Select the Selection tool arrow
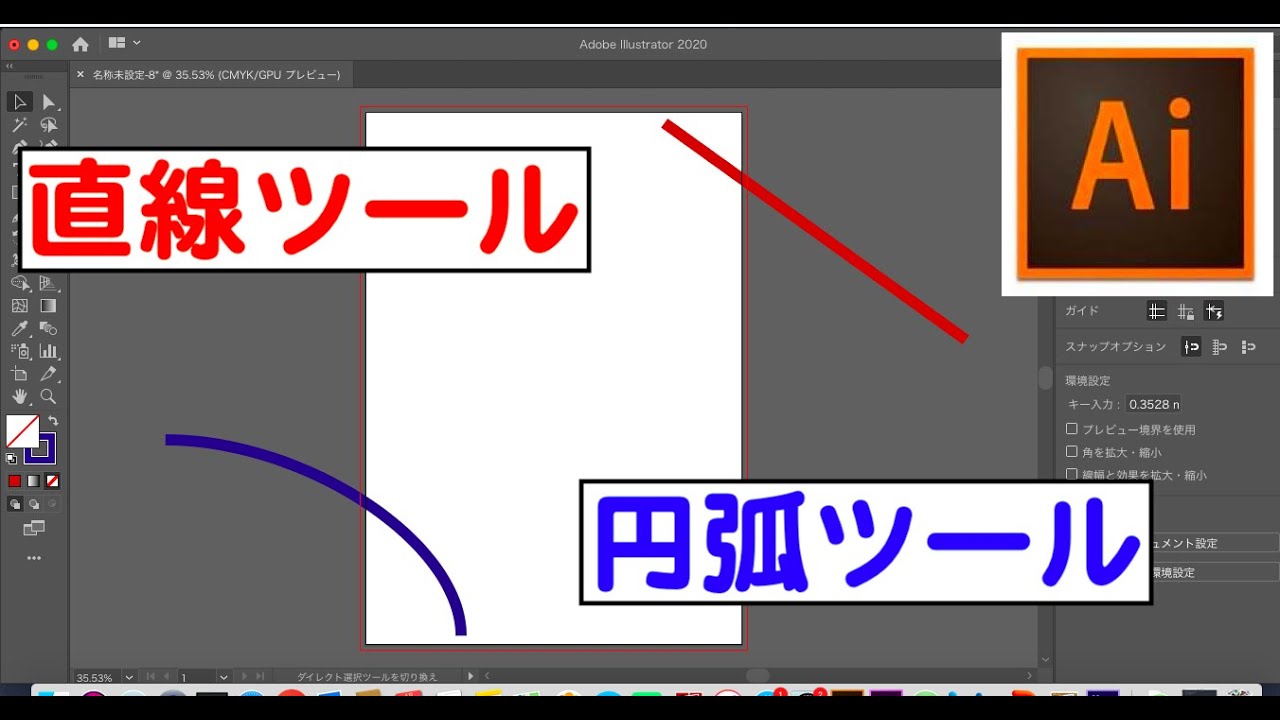1280x720 pixels. pos(19,102)
